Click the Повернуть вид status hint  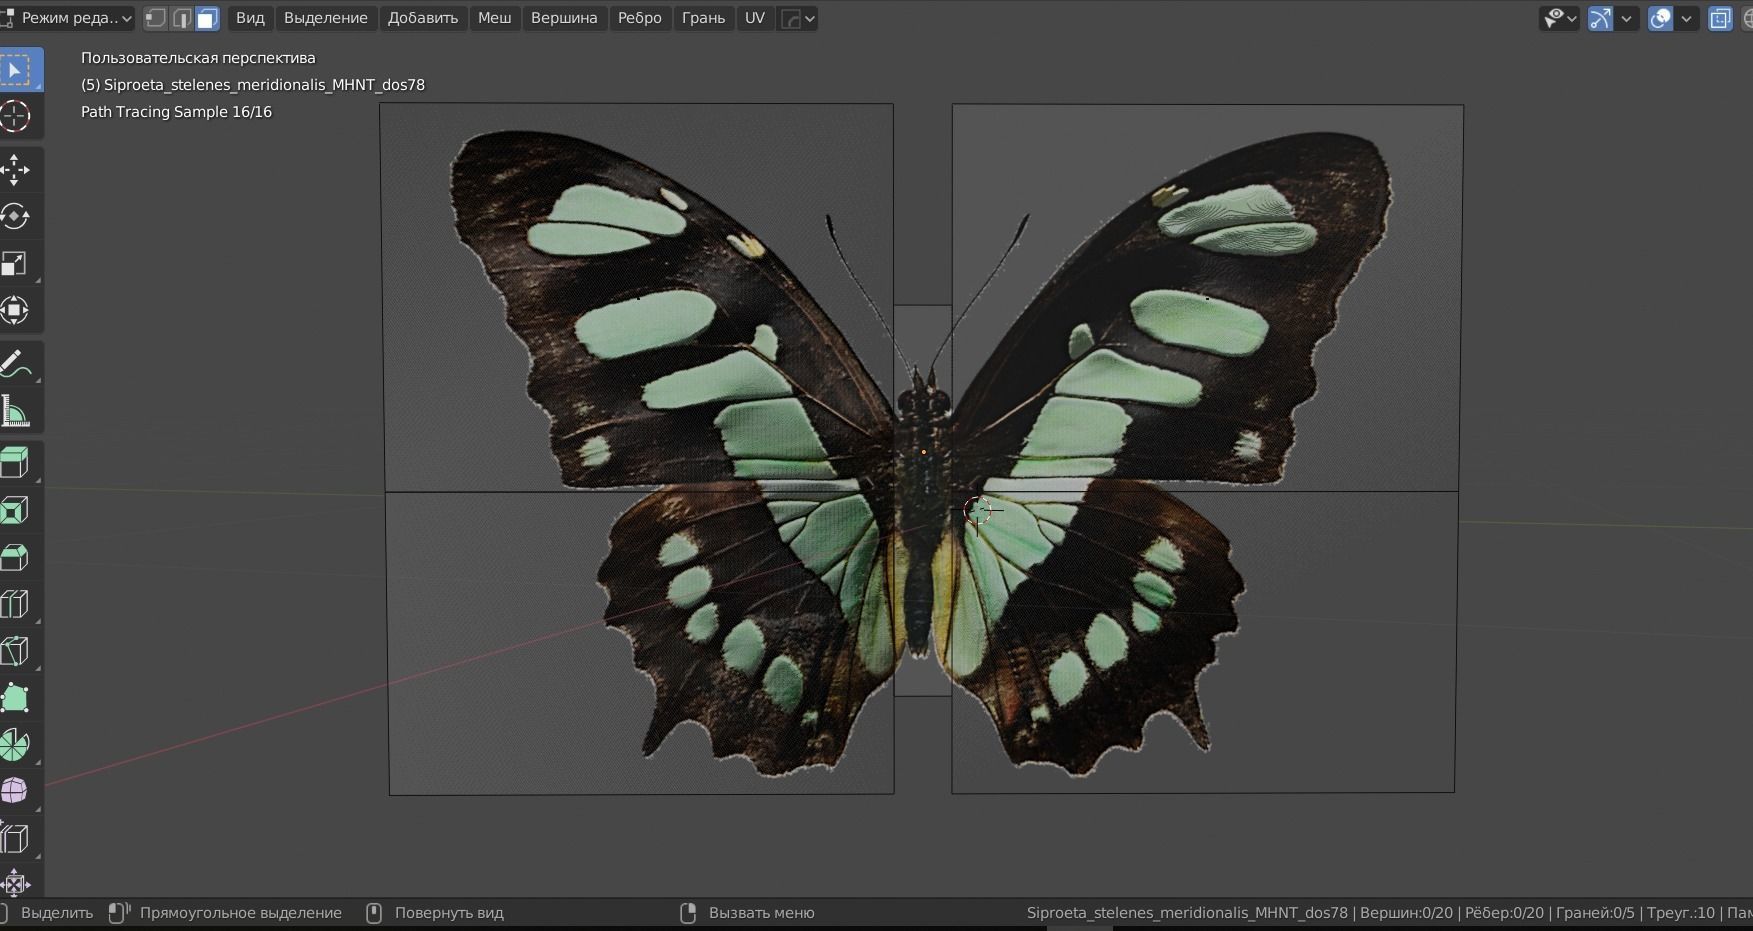449,913
